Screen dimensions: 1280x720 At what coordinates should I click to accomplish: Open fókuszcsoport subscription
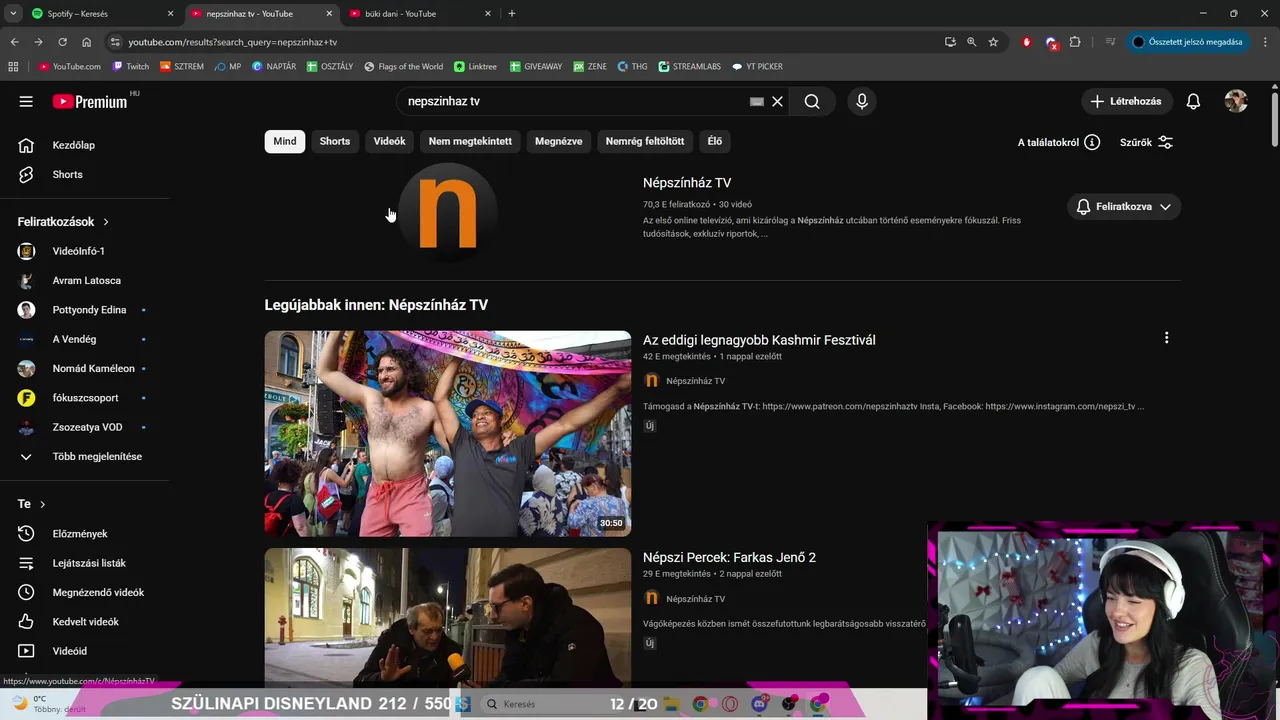85,398
